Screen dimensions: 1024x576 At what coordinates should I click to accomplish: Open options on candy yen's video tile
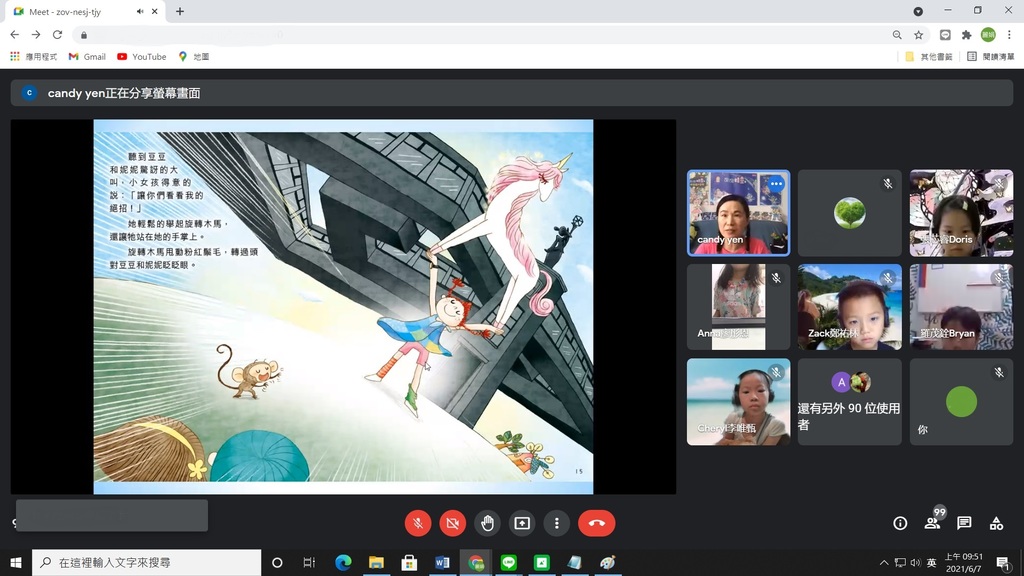[776, 184]
